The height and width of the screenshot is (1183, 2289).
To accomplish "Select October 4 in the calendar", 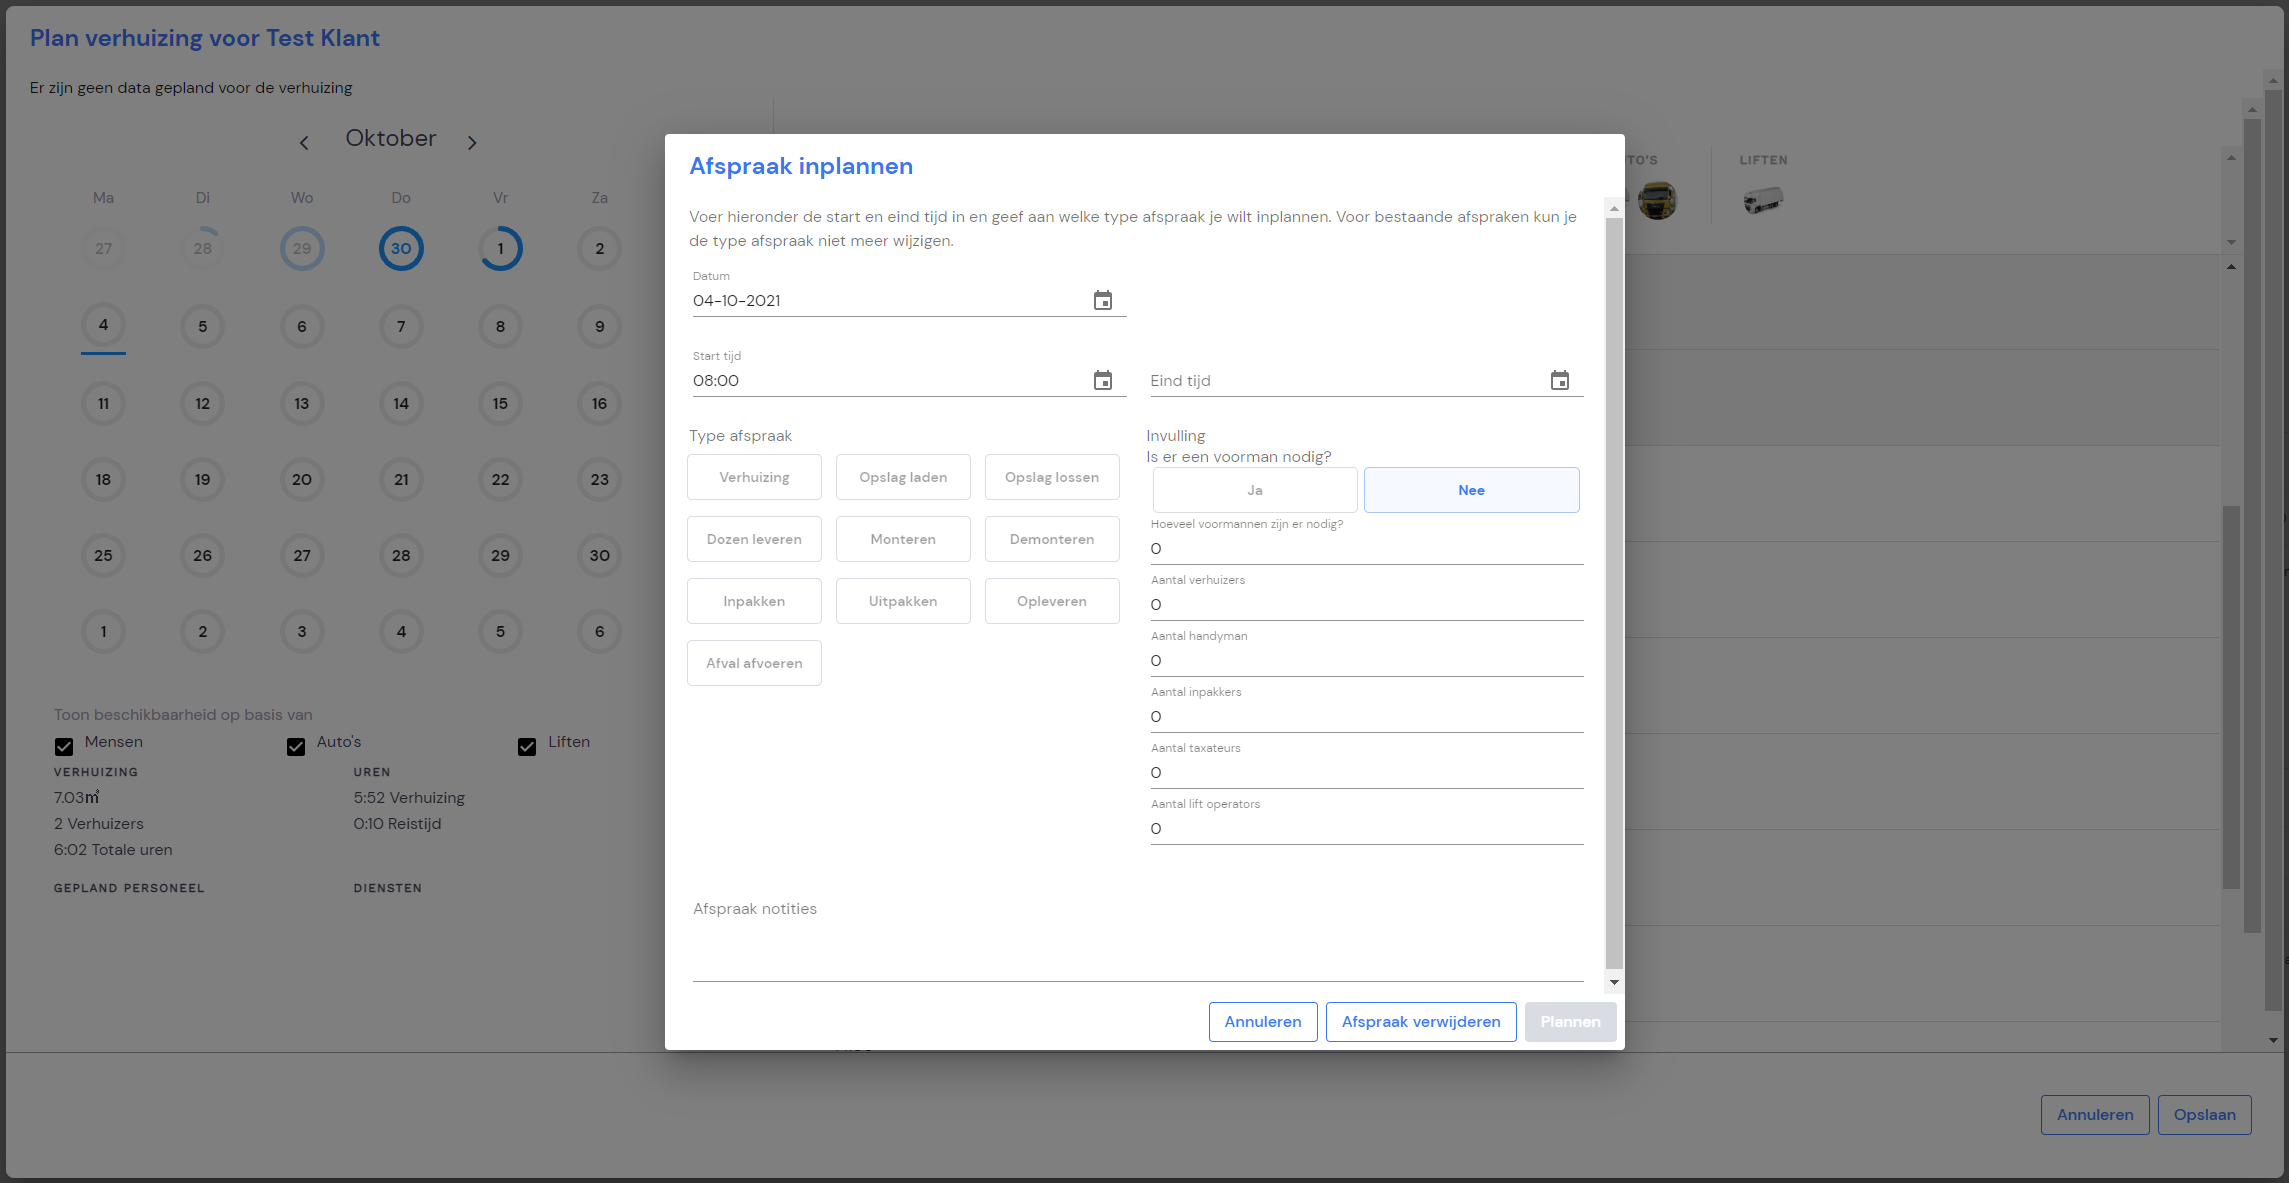I will tap(103, 325).
